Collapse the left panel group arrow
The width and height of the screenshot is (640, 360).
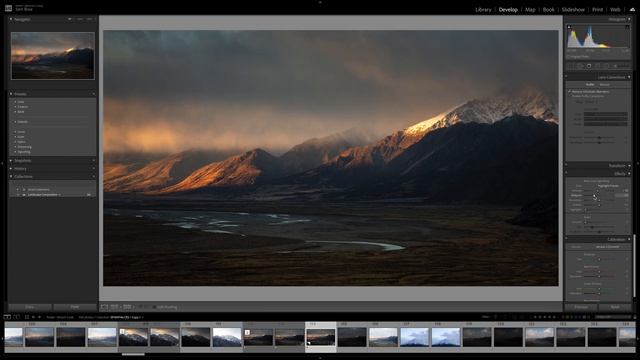[x=2, y=163]
